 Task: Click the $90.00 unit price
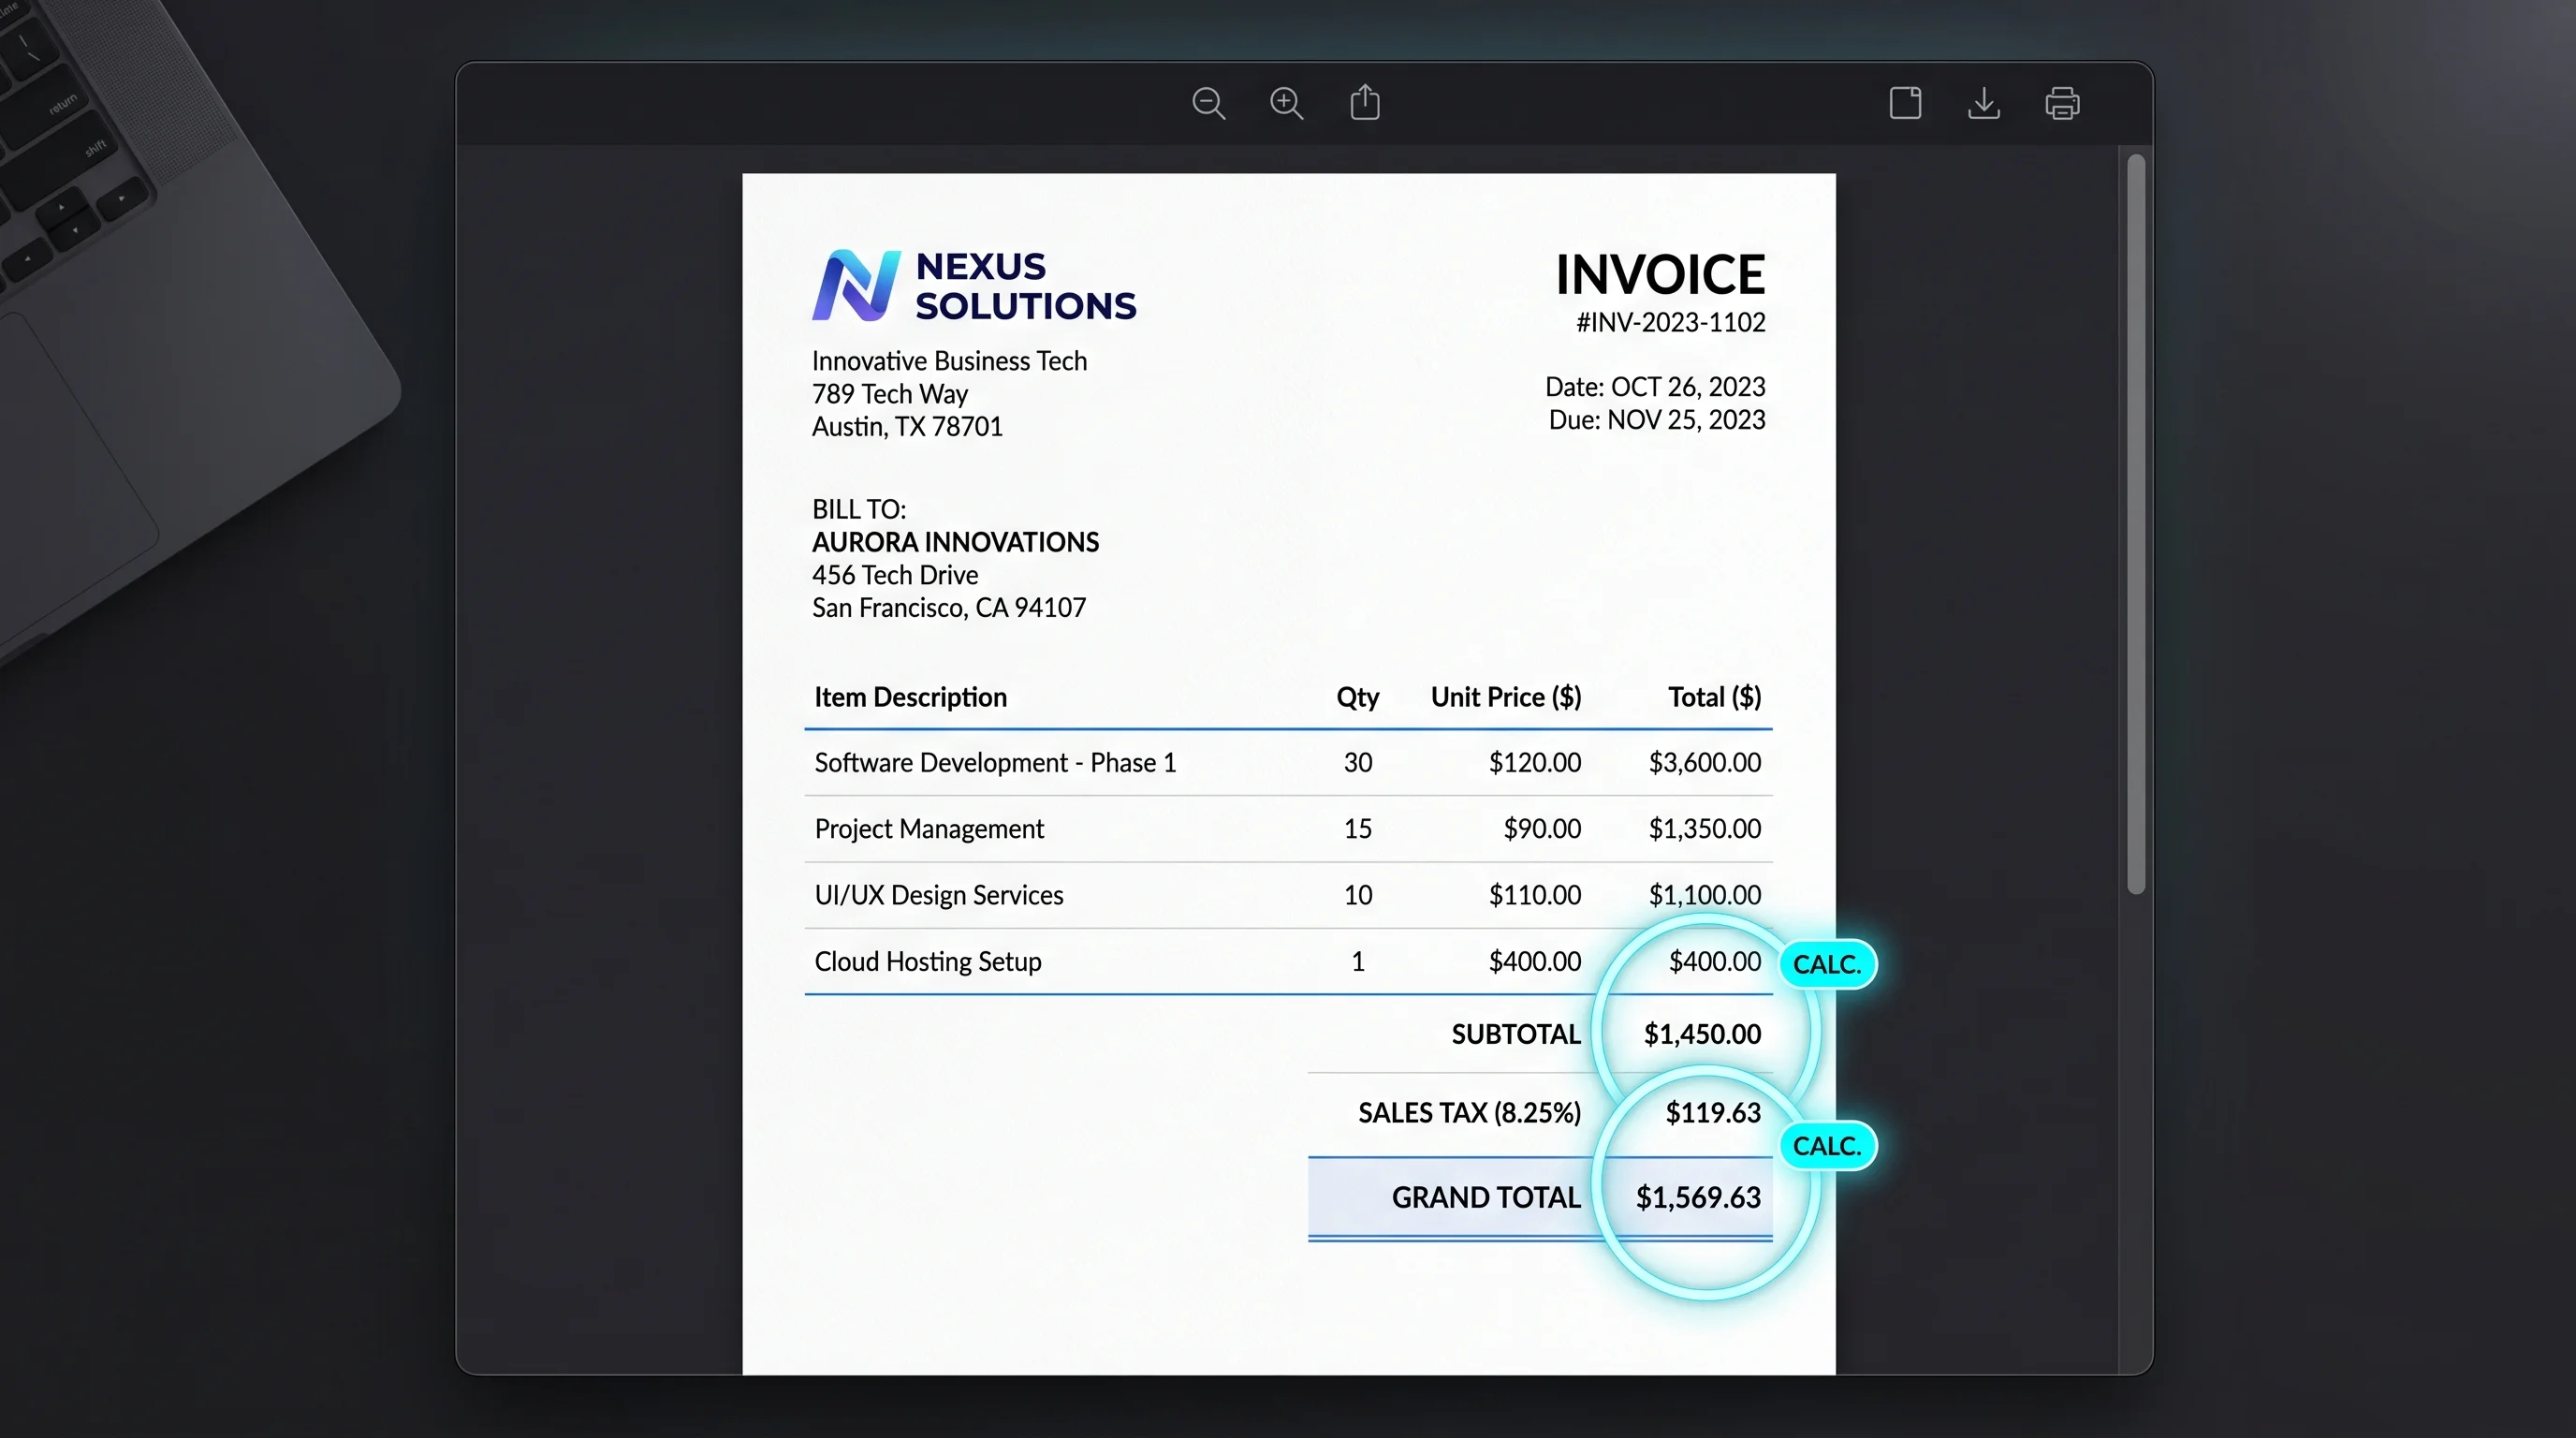(x=1542, y=829)
